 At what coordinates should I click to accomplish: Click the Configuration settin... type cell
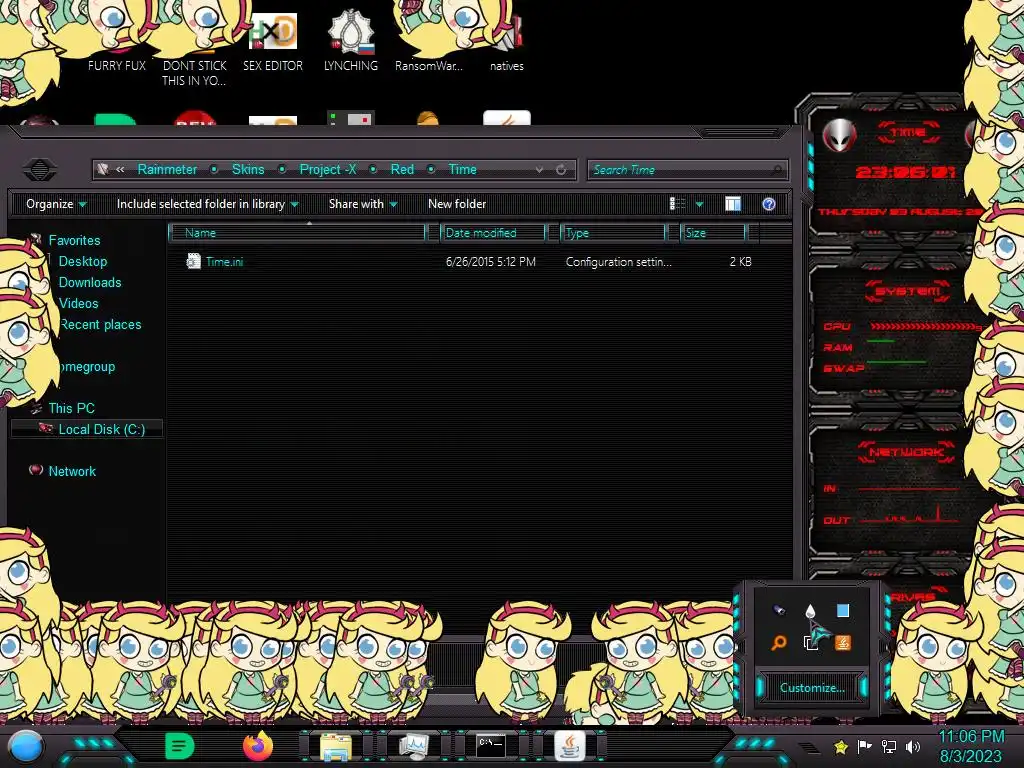pyautogui.click(x=618, y=262)
